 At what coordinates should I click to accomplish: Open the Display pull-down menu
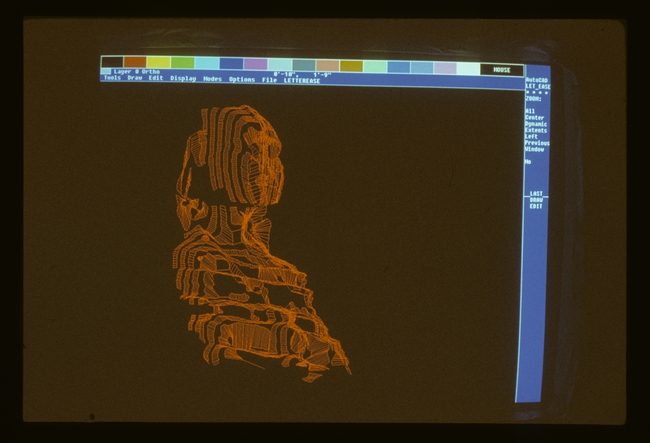point(183,79)
